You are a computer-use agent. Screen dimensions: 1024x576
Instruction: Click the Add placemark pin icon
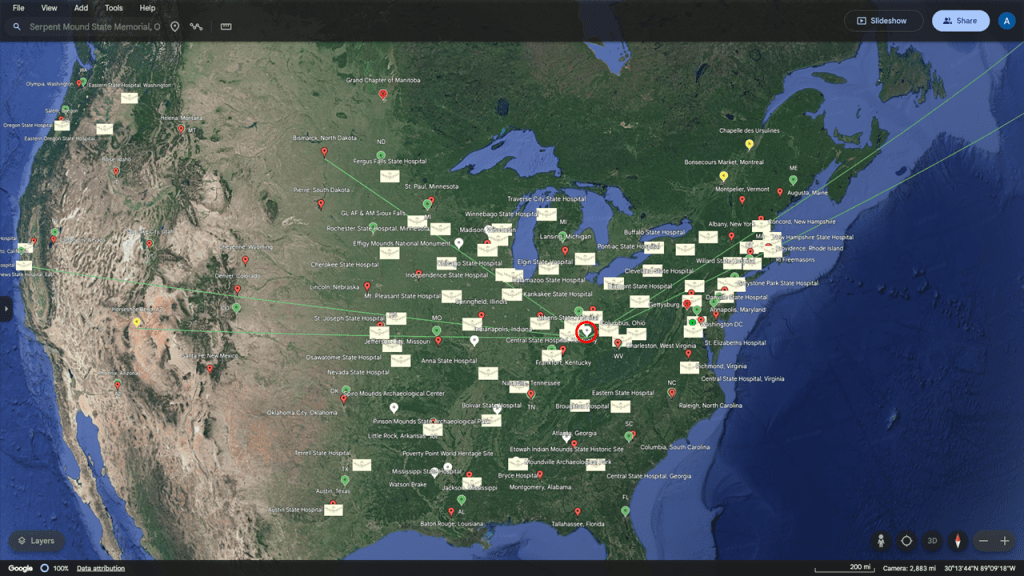click(174, 26)
